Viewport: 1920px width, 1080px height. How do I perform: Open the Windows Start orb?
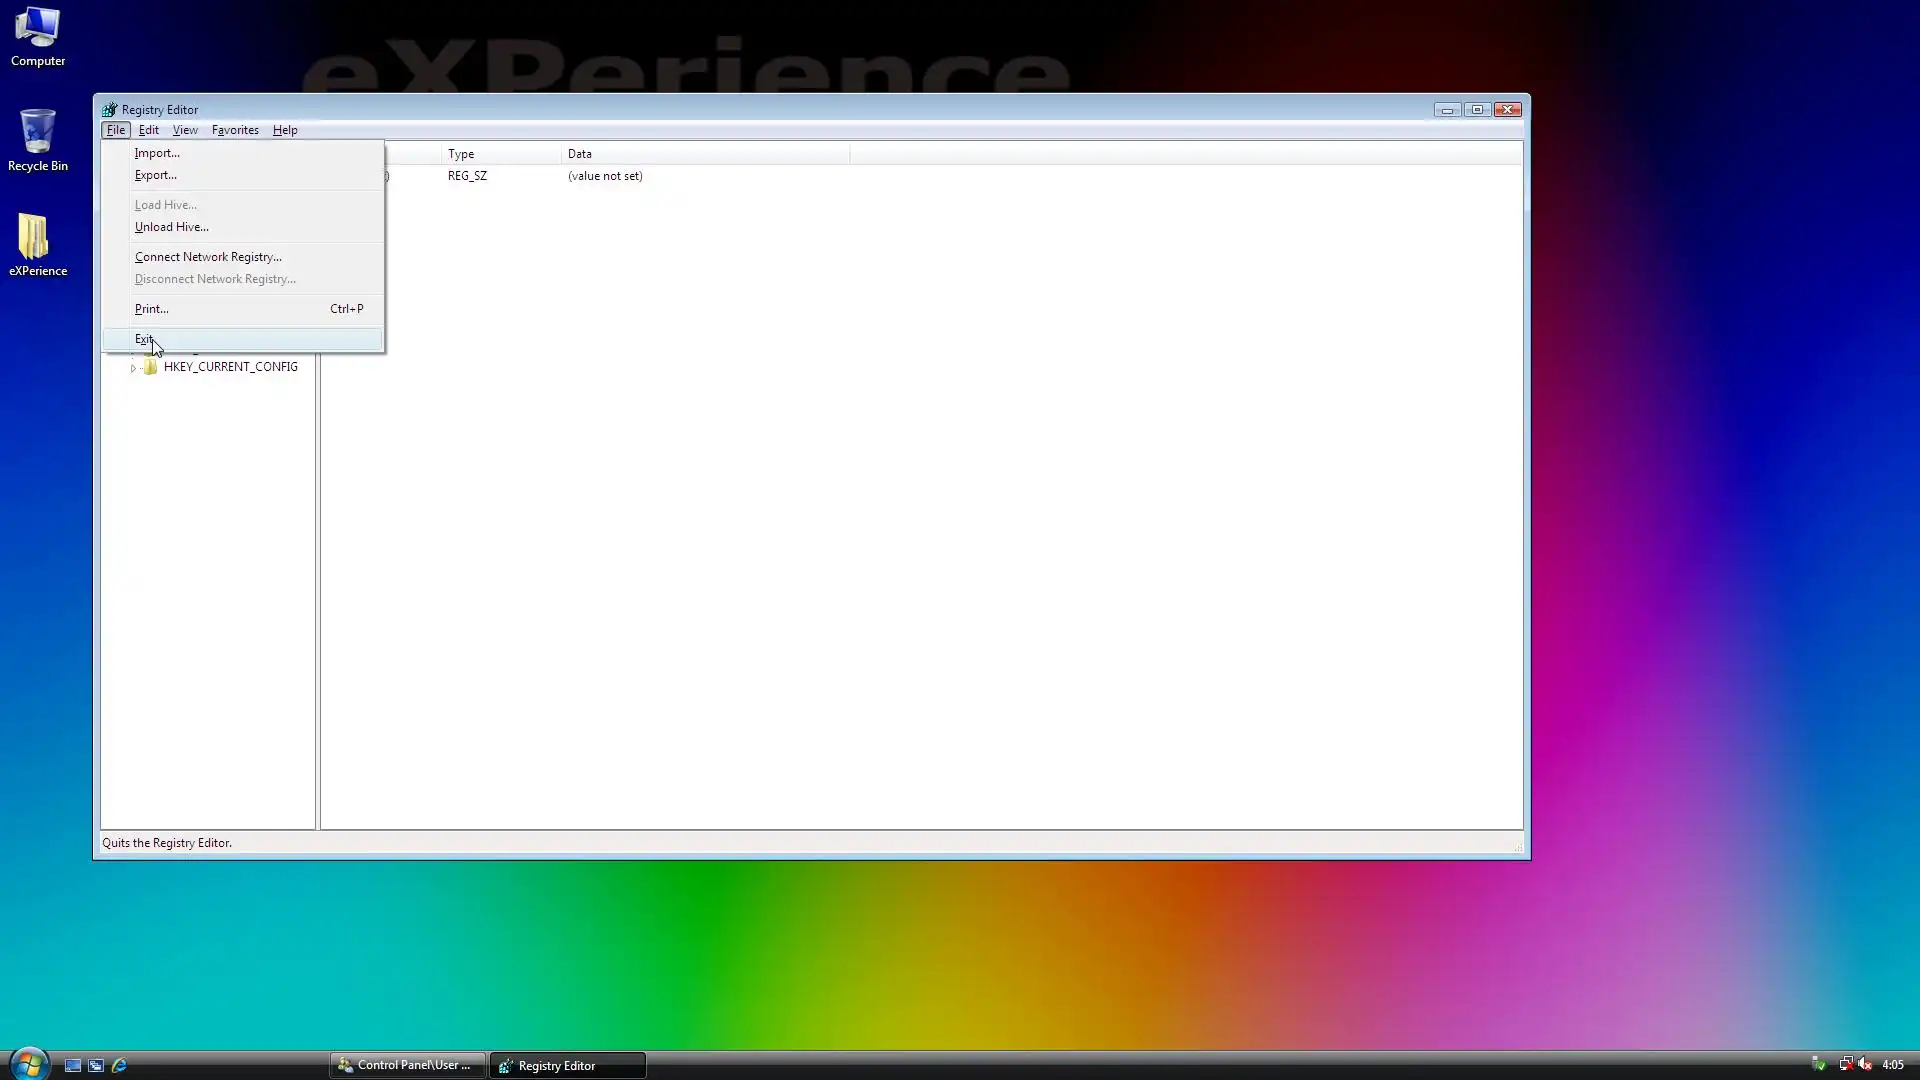[28, 1064]
